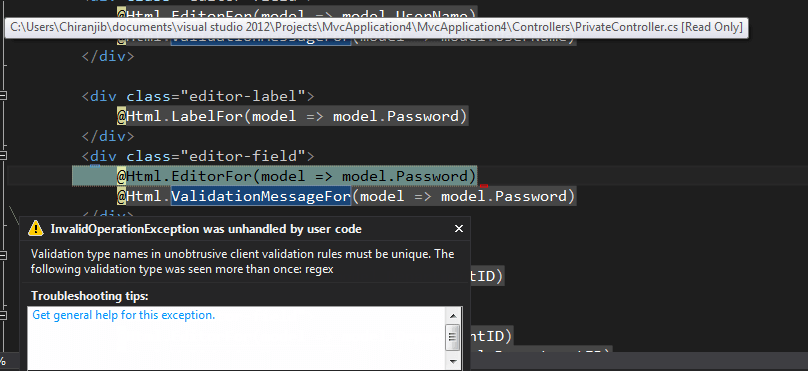Click the 'InvalidOperationException was unhandled by user code' title

(x=206, y=229)
